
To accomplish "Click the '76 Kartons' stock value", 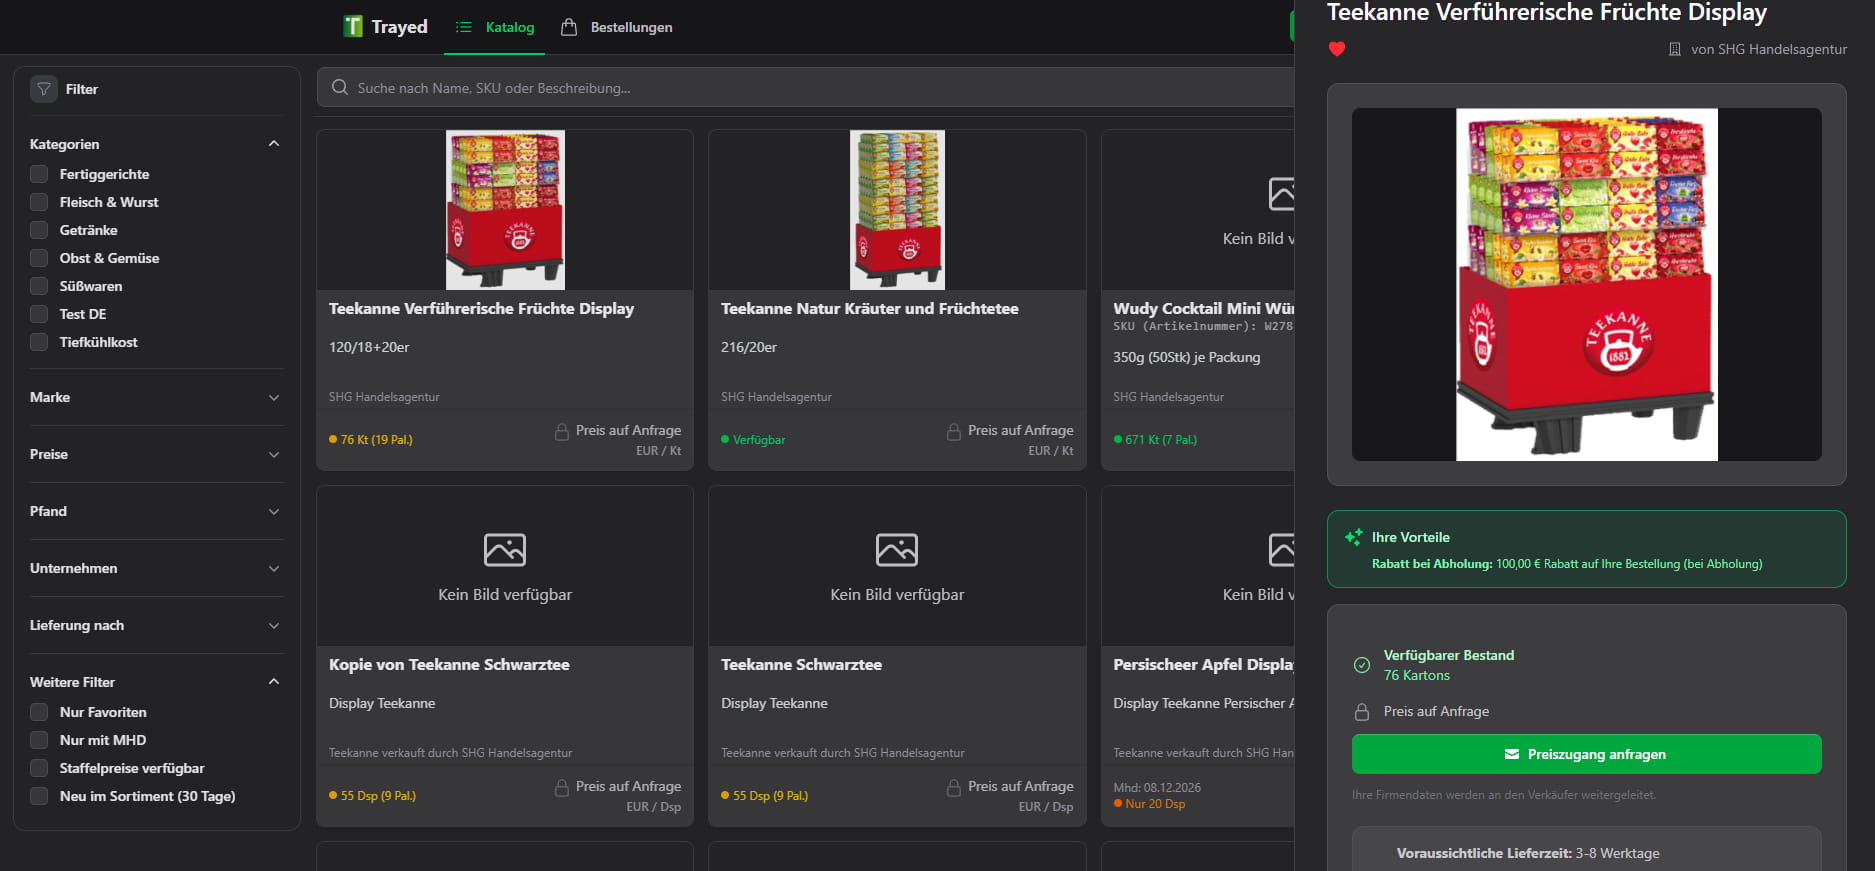I will click(1416, 676).
